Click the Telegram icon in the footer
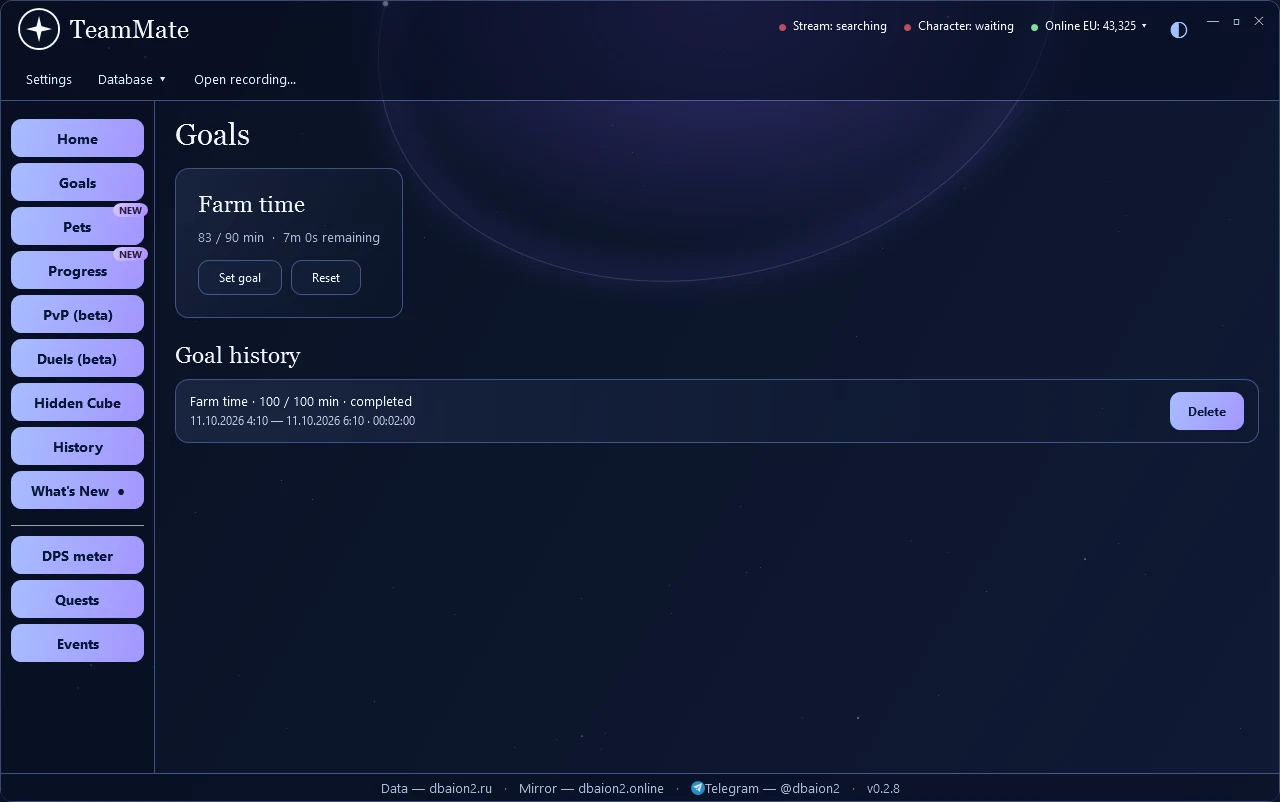Screen dimensions: 1280x802 click(x=697, y=788)
